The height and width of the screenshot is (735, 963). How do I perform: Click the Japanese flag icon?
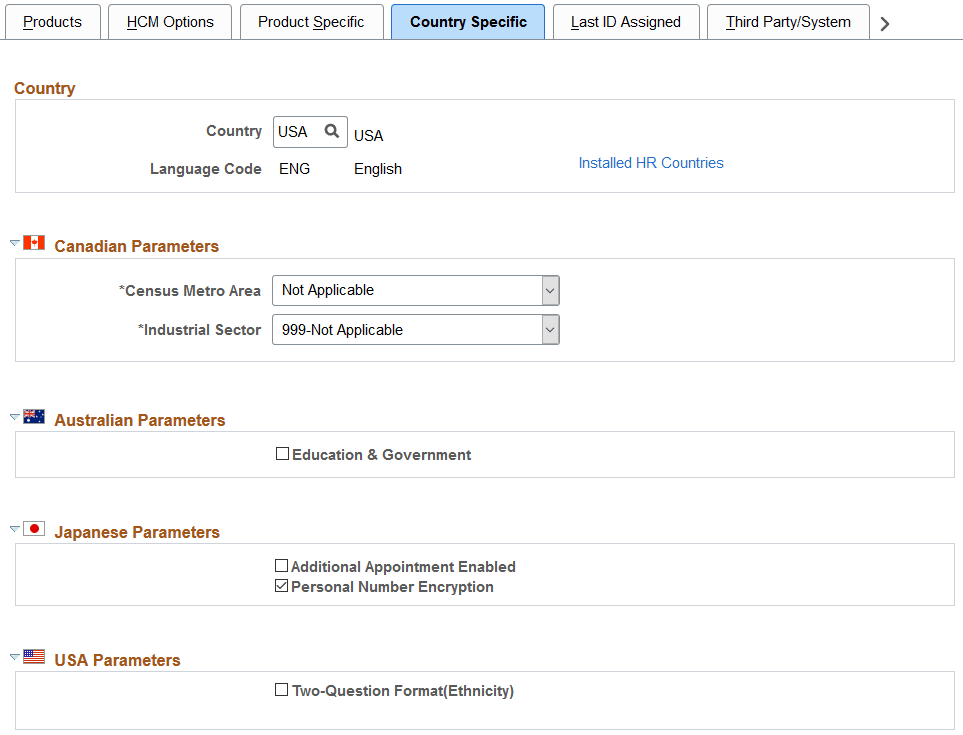click(x=34, y=528)
